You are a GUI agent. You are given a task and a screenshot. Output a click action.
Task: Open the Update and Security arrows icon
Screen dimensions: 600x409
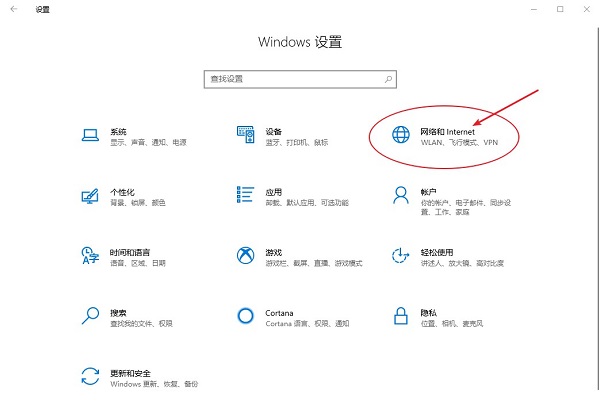90,376
